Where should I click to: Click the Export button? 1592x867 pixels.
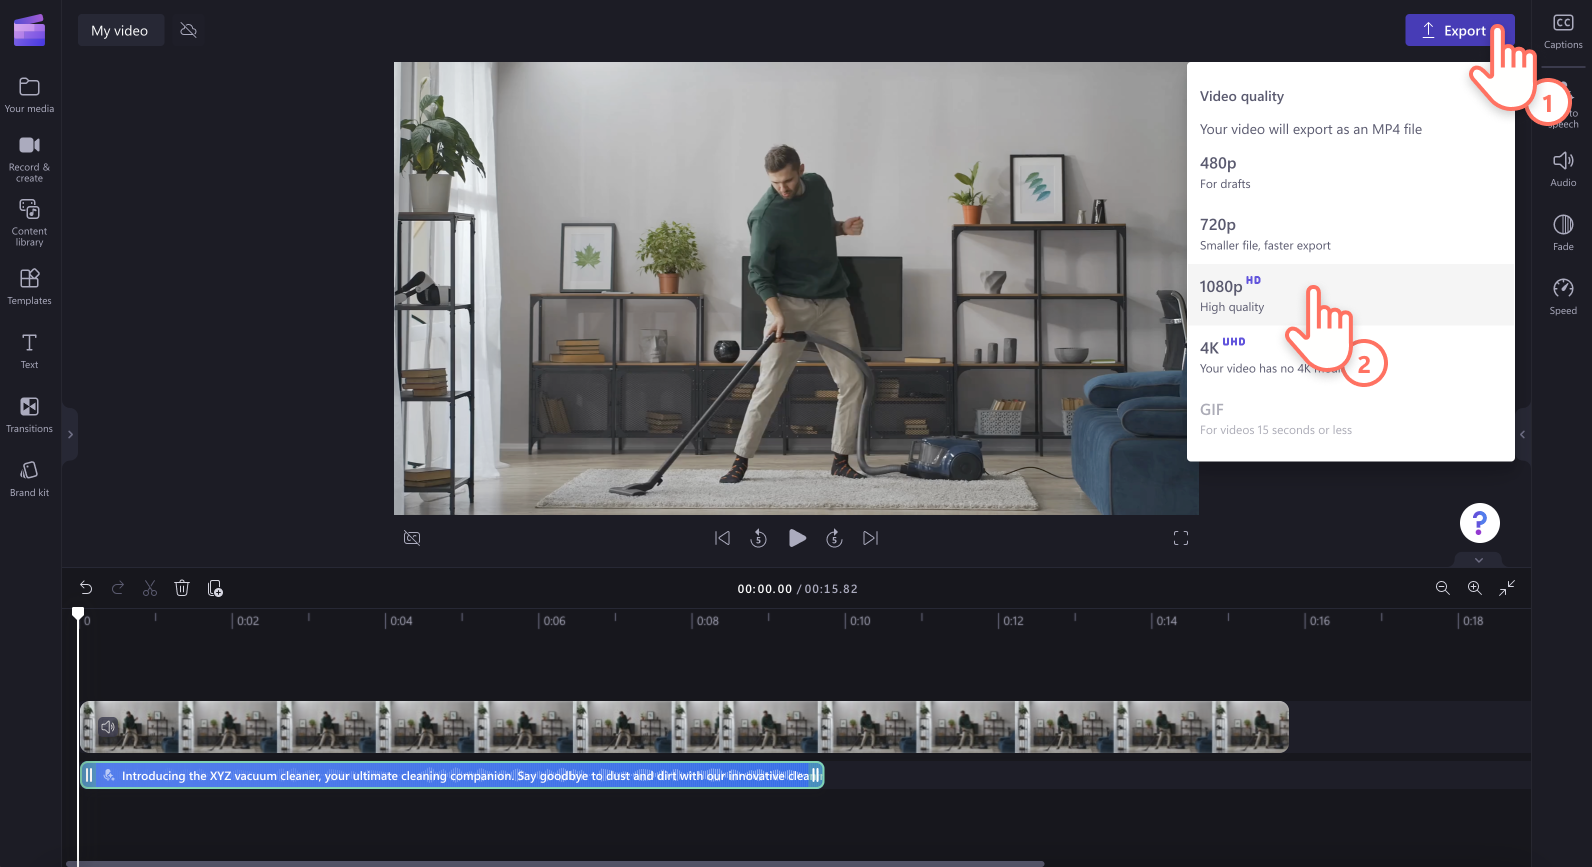tap(1459, 30)
